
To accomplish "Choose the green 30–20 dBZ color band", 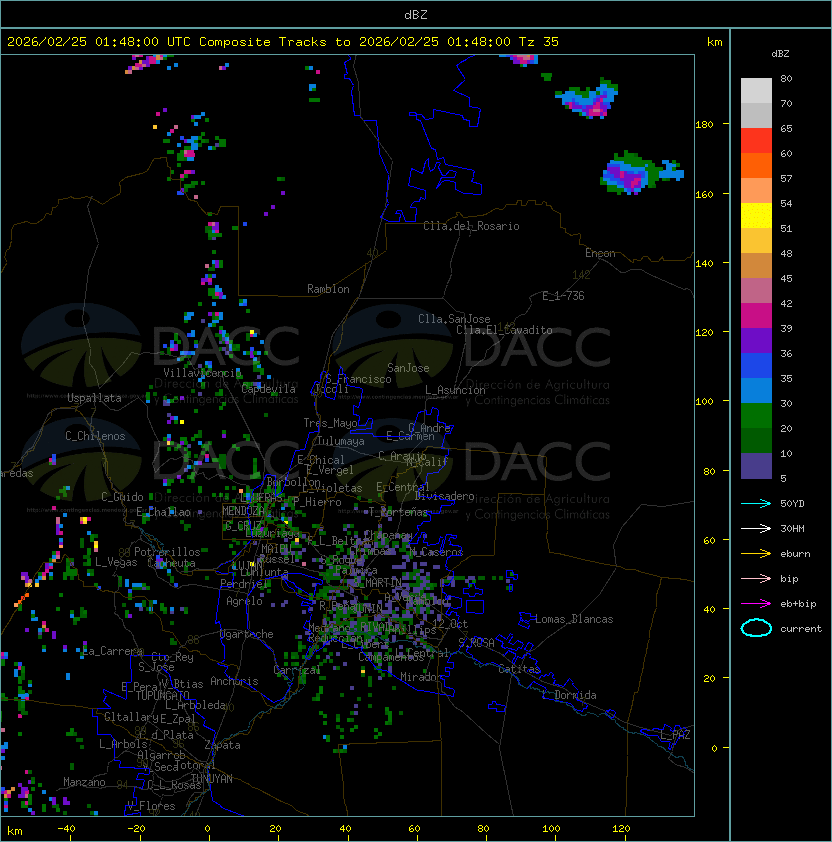I will click(x=756, y=416).
